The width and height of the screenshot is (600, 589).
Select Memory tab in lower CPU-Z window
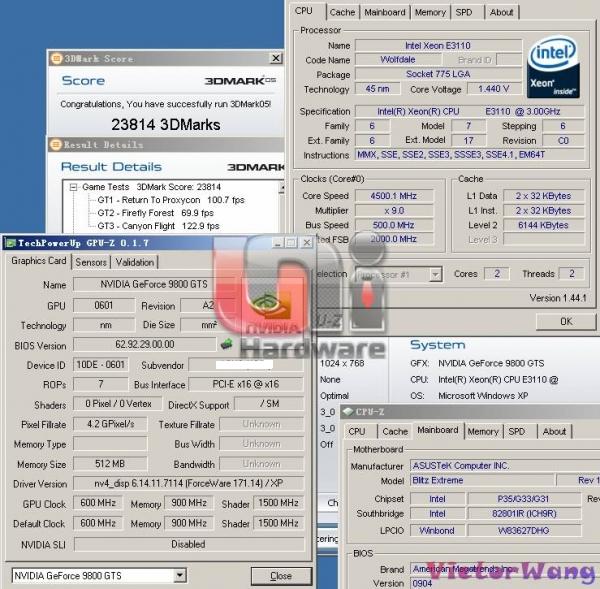pos(483,431)
